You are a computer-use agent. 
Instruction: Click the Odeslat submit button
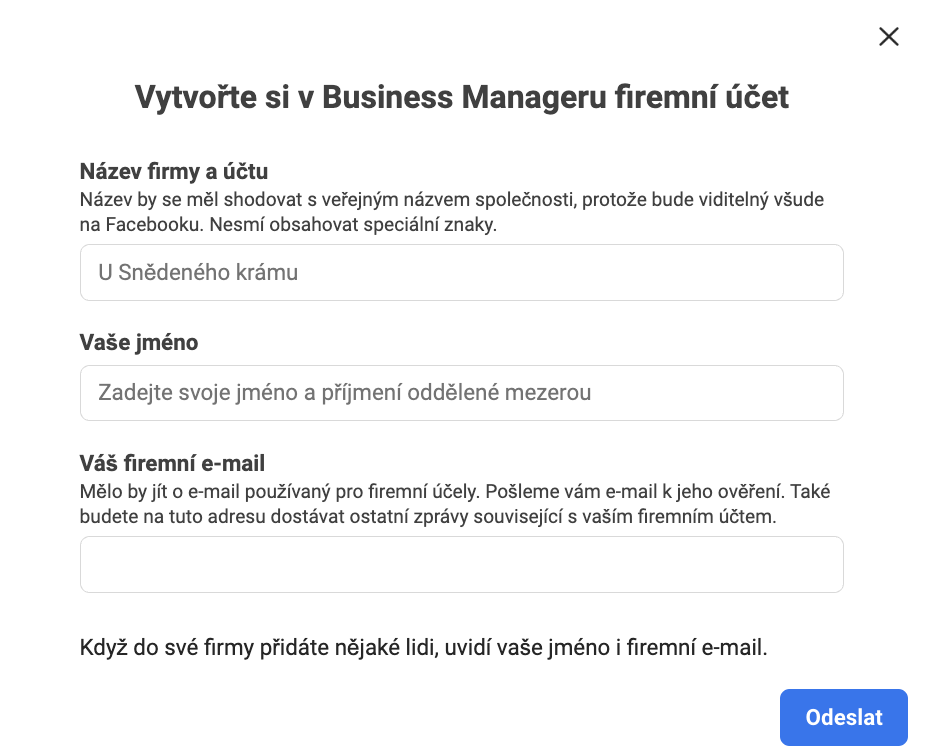point(843,717)
